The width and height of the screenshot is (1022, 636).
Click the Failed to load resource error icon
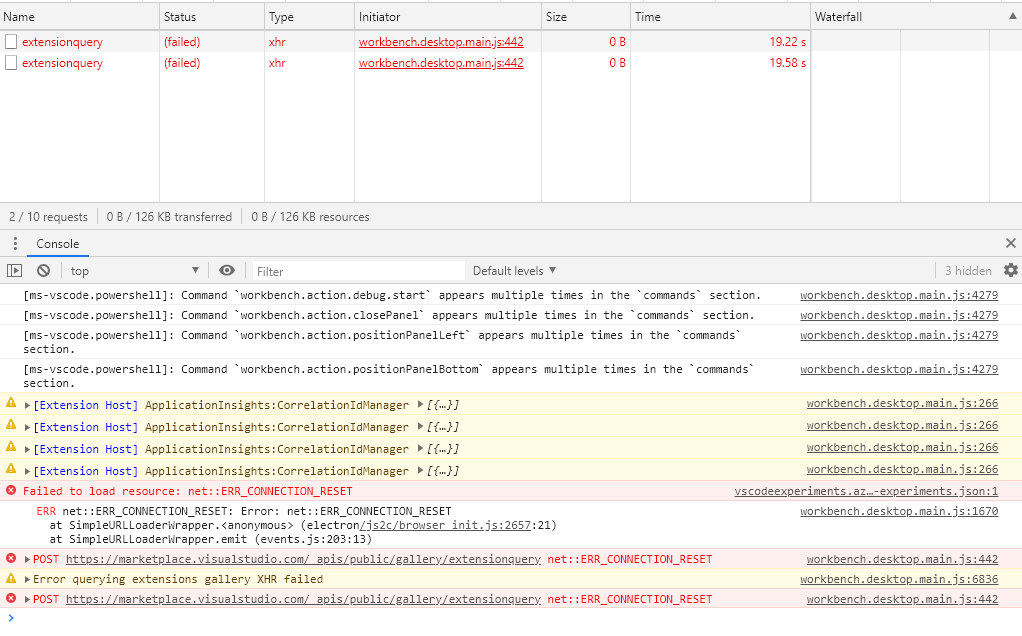(11, 491)
